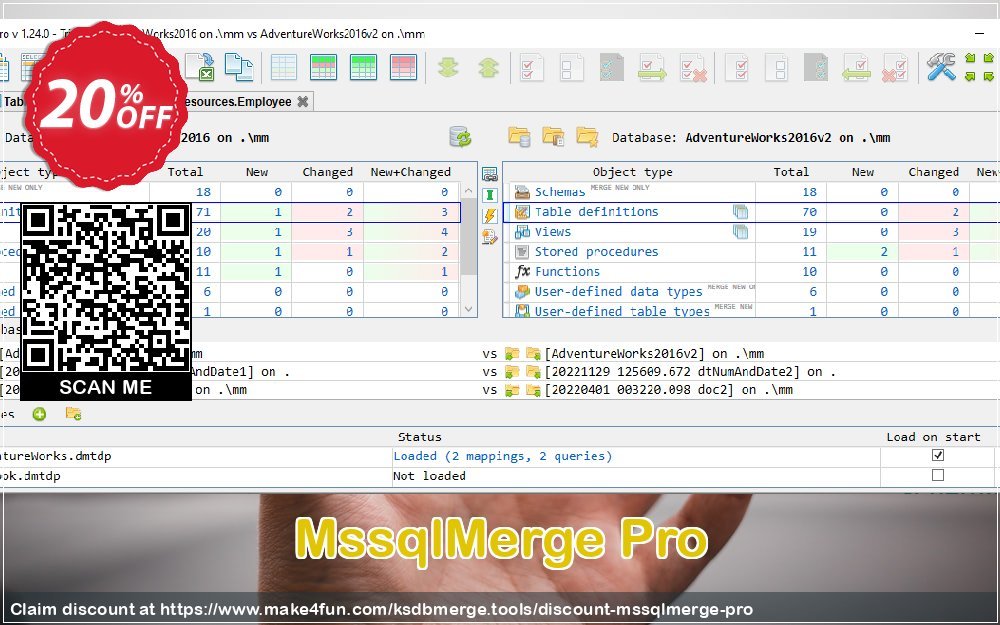Select User-defined data types row
Screen dimensions: 1000x625
[751, 291]
